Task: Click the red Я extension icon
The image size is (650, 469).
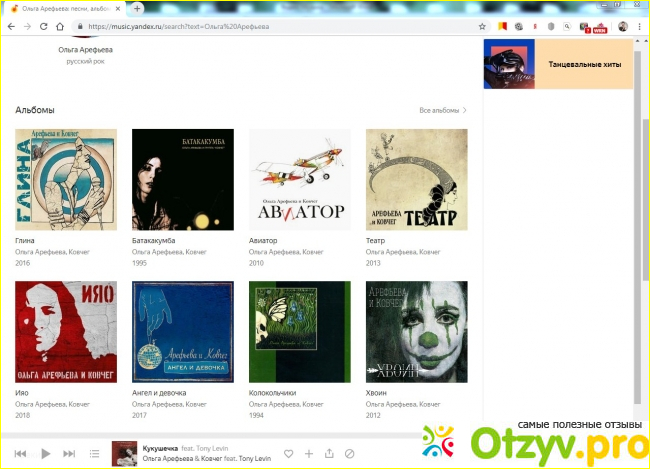Action: [x=535, y=27]
